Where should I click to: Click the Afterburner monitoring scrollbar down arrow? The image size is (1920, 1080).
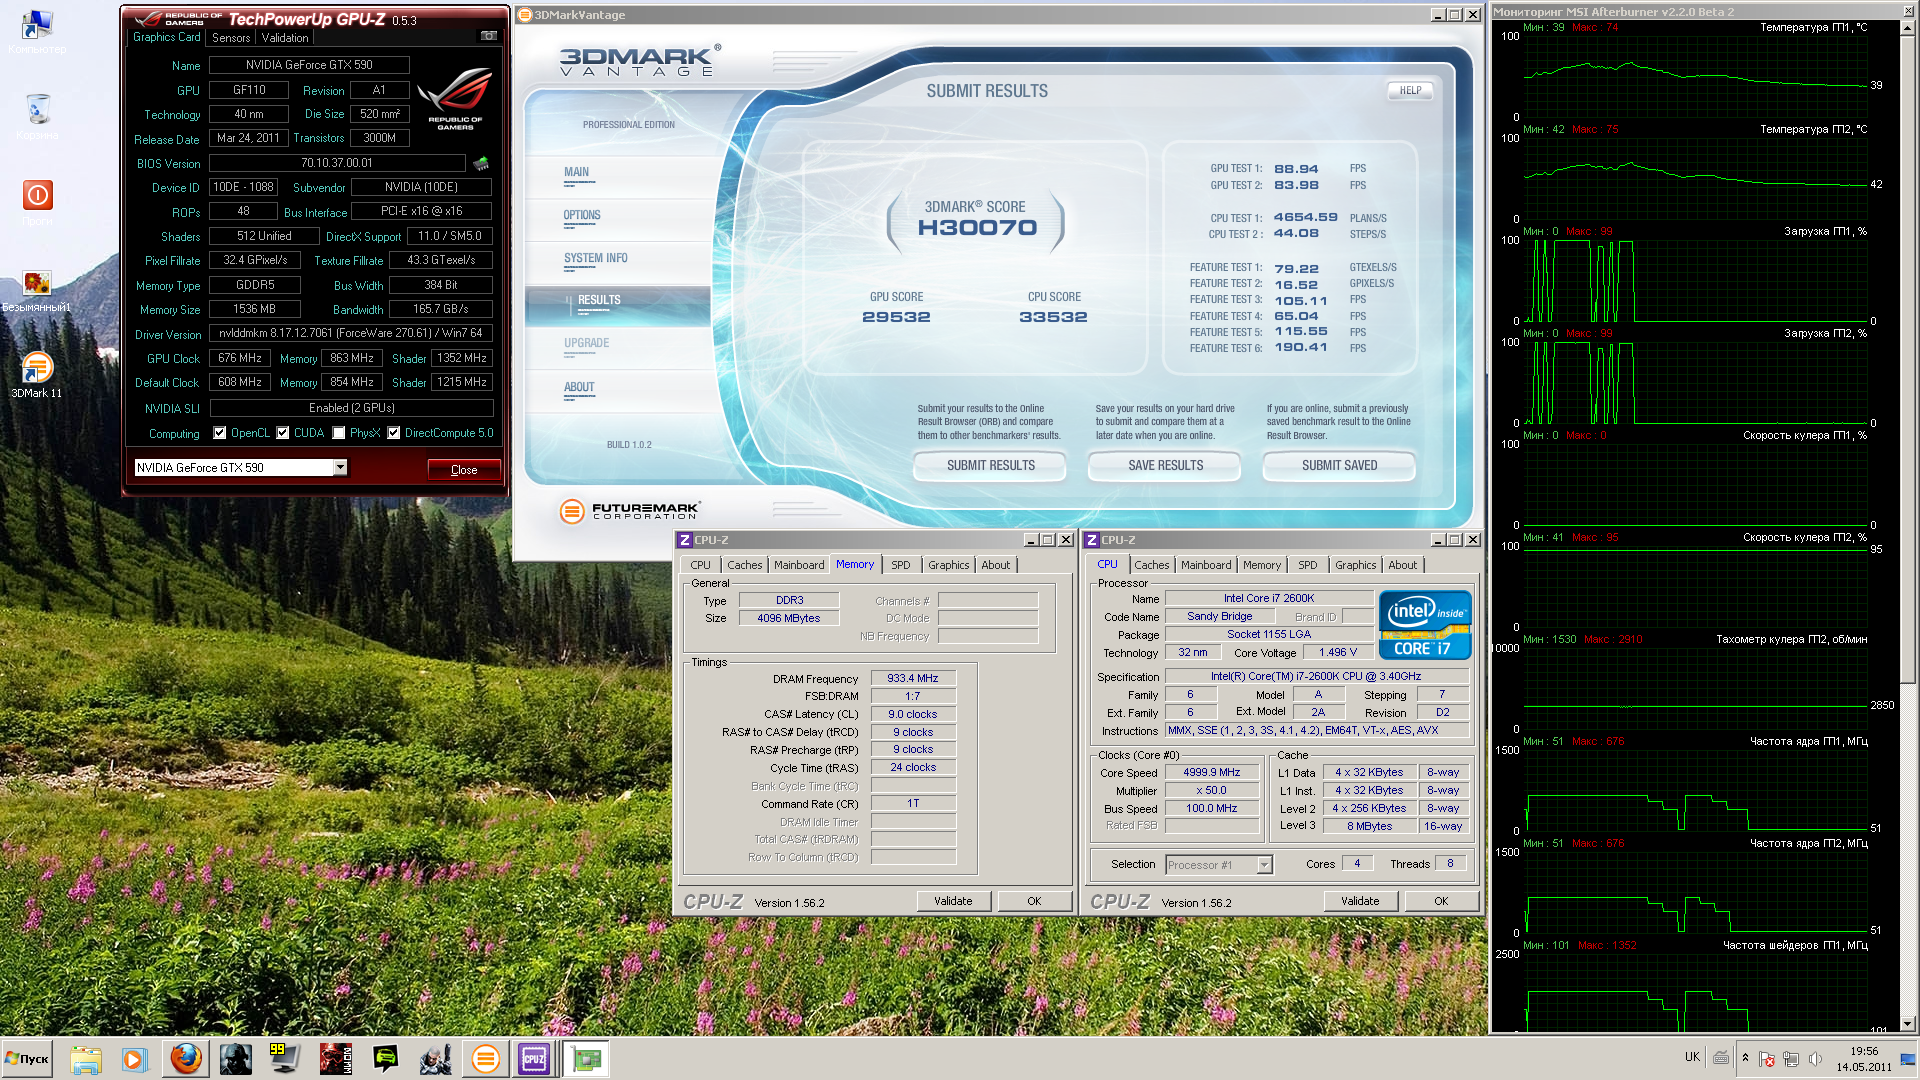point(1907,1024)
